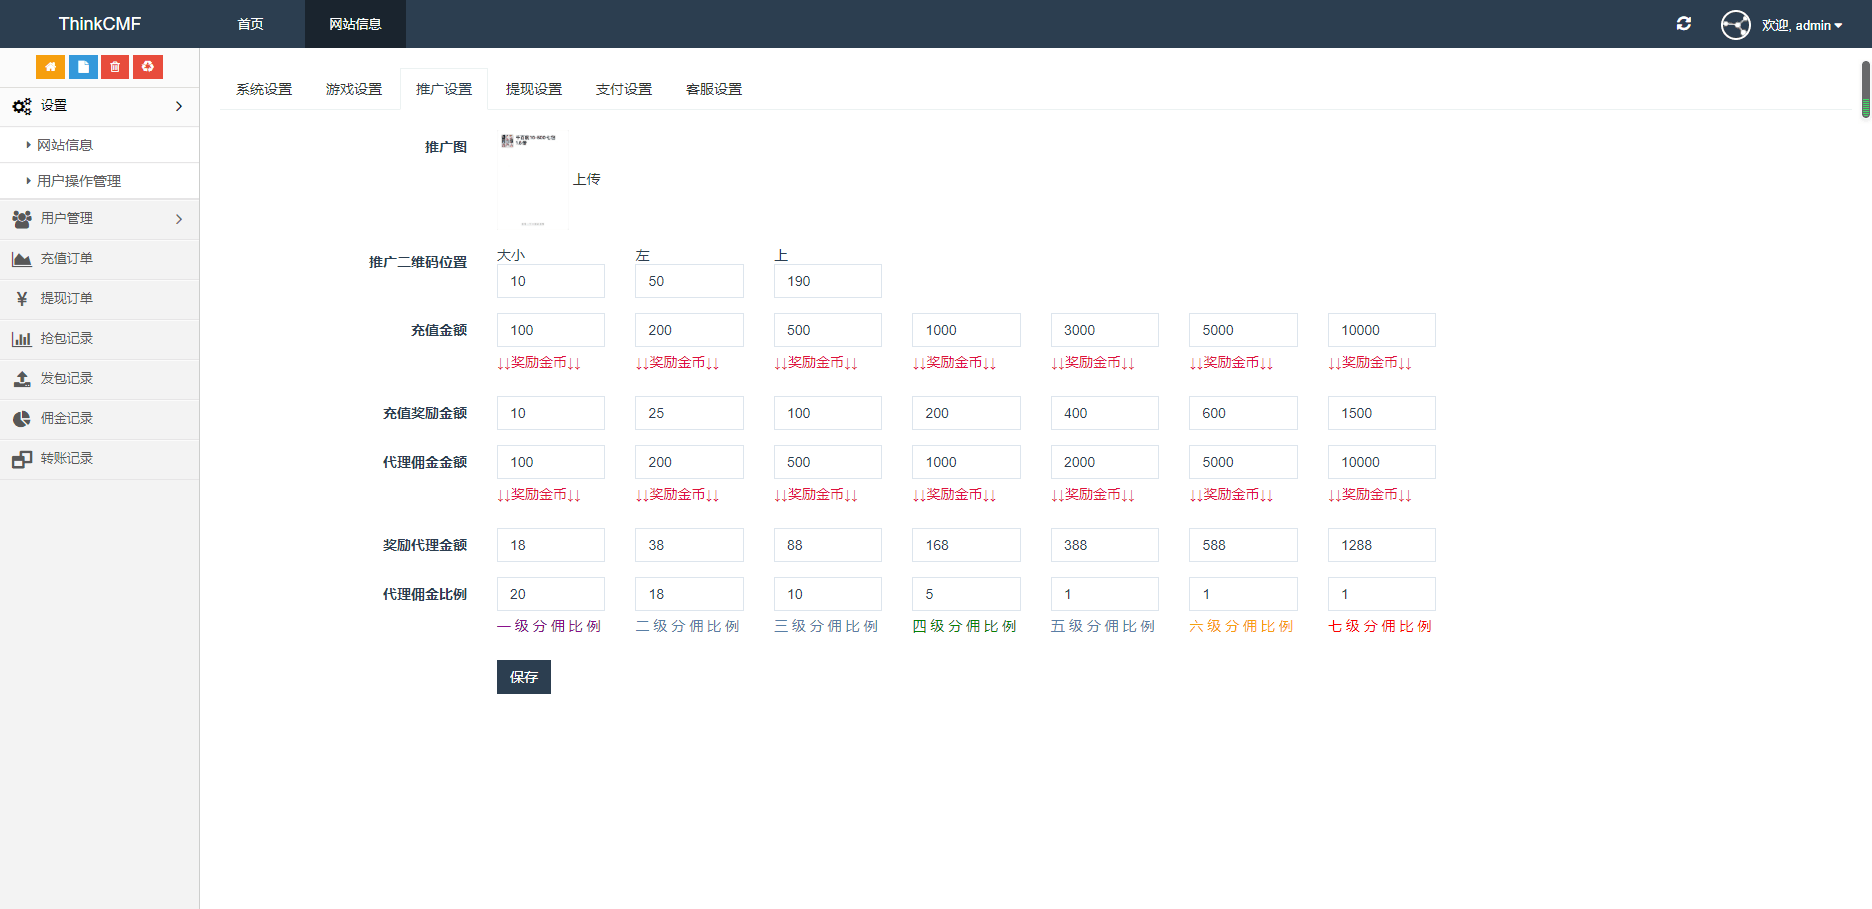Switch to the 支付设置 tab
The height and width of the screenshot is (909, 1872).
(623, 89)
